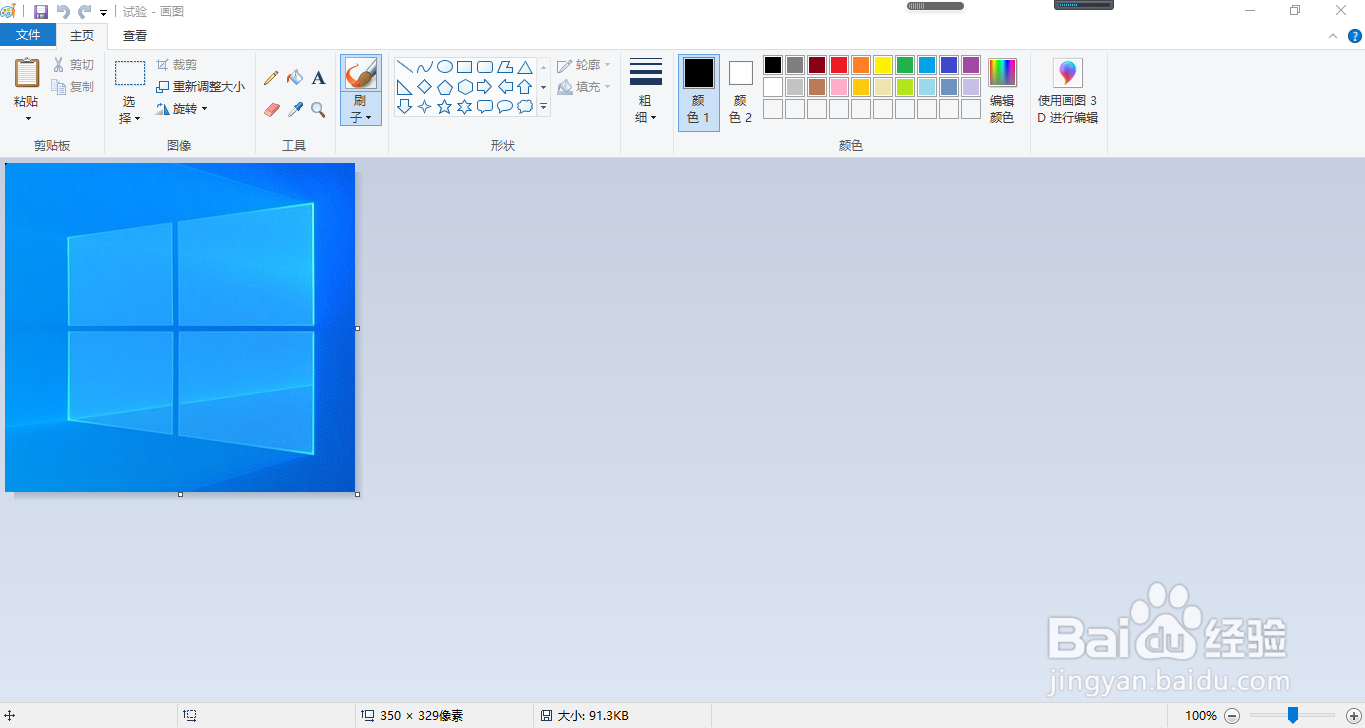
Task: Open the File (文件) menu
Action: pyautogui.click(x=28, y=35)
